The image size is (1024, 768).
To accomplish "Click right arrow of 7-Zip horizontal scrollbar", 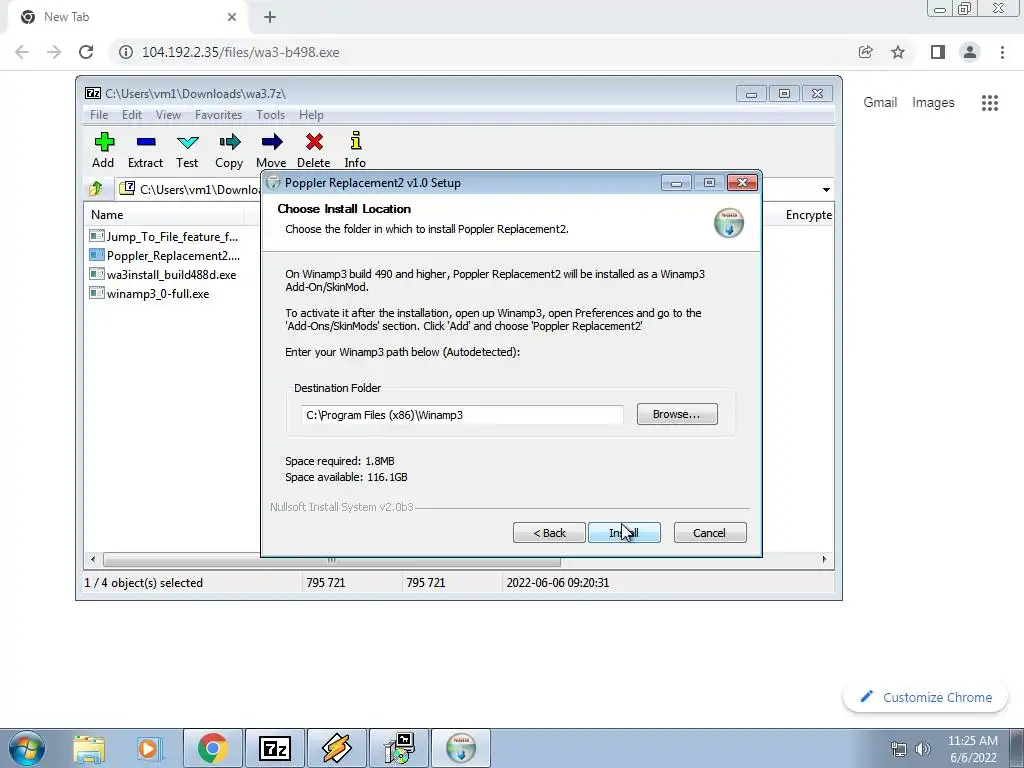I will (x=824, y=560).
